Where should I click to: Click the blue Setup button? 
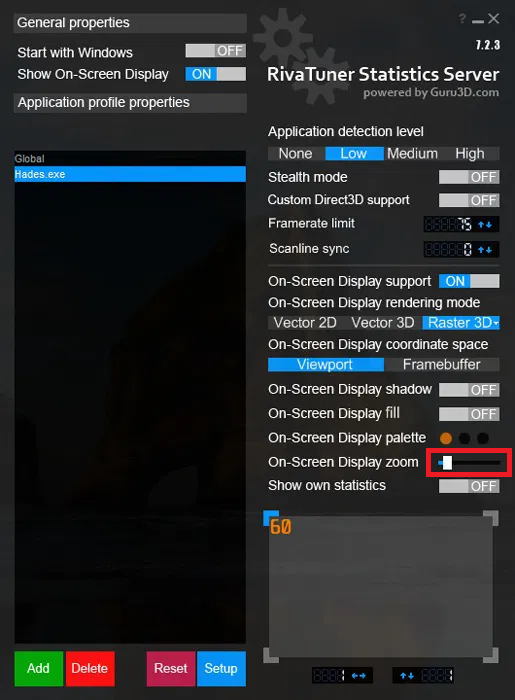pyautogui.click(x=221, y=668)
